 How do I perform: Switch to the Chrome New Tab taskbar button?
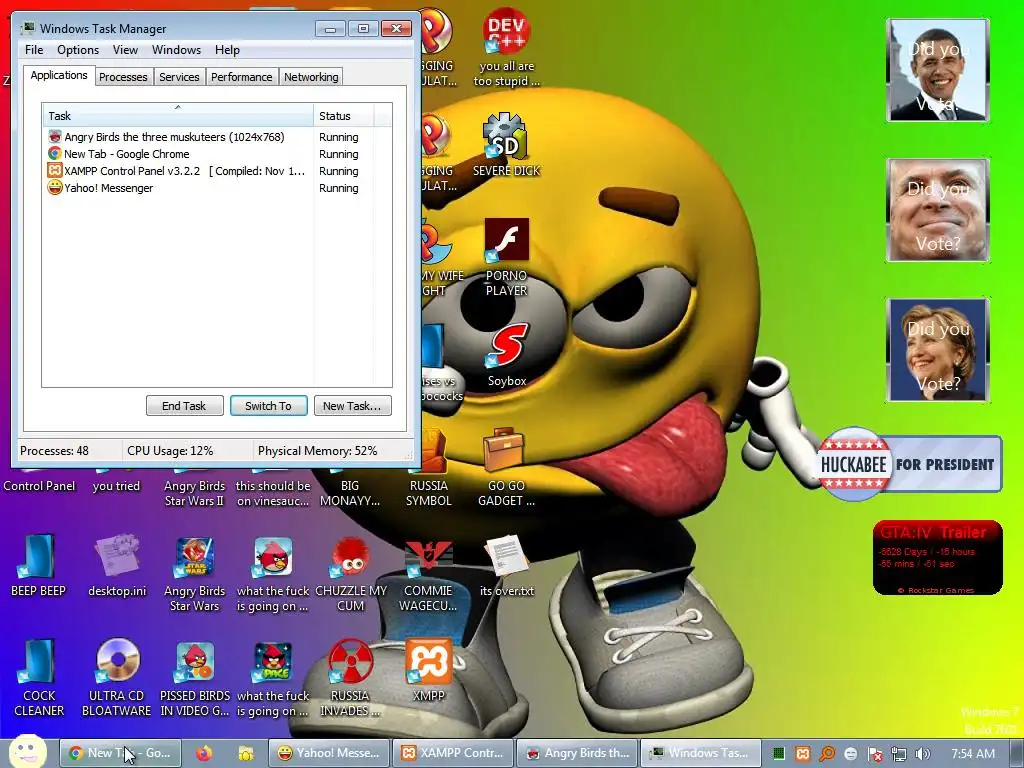point(120,753)
